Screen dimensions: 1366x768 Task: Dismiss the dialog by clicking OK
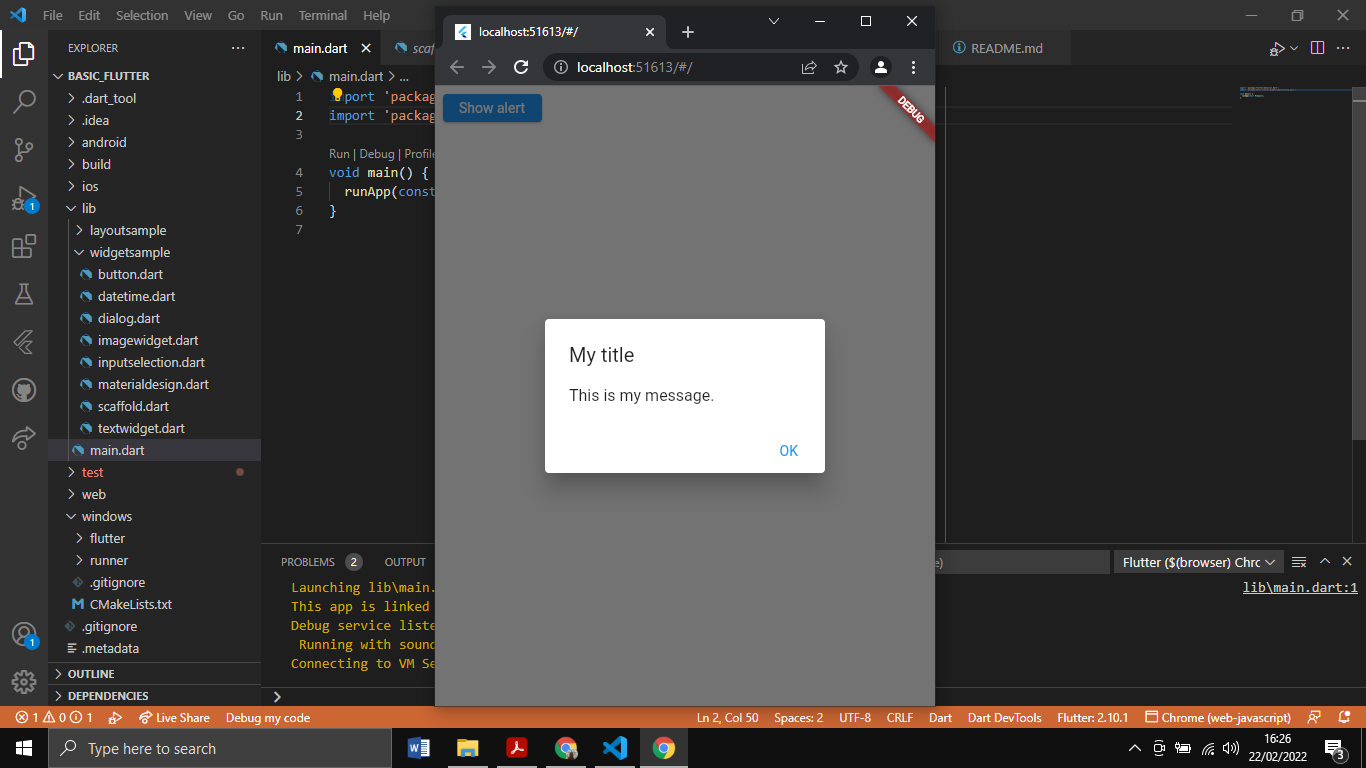(789, 451)
